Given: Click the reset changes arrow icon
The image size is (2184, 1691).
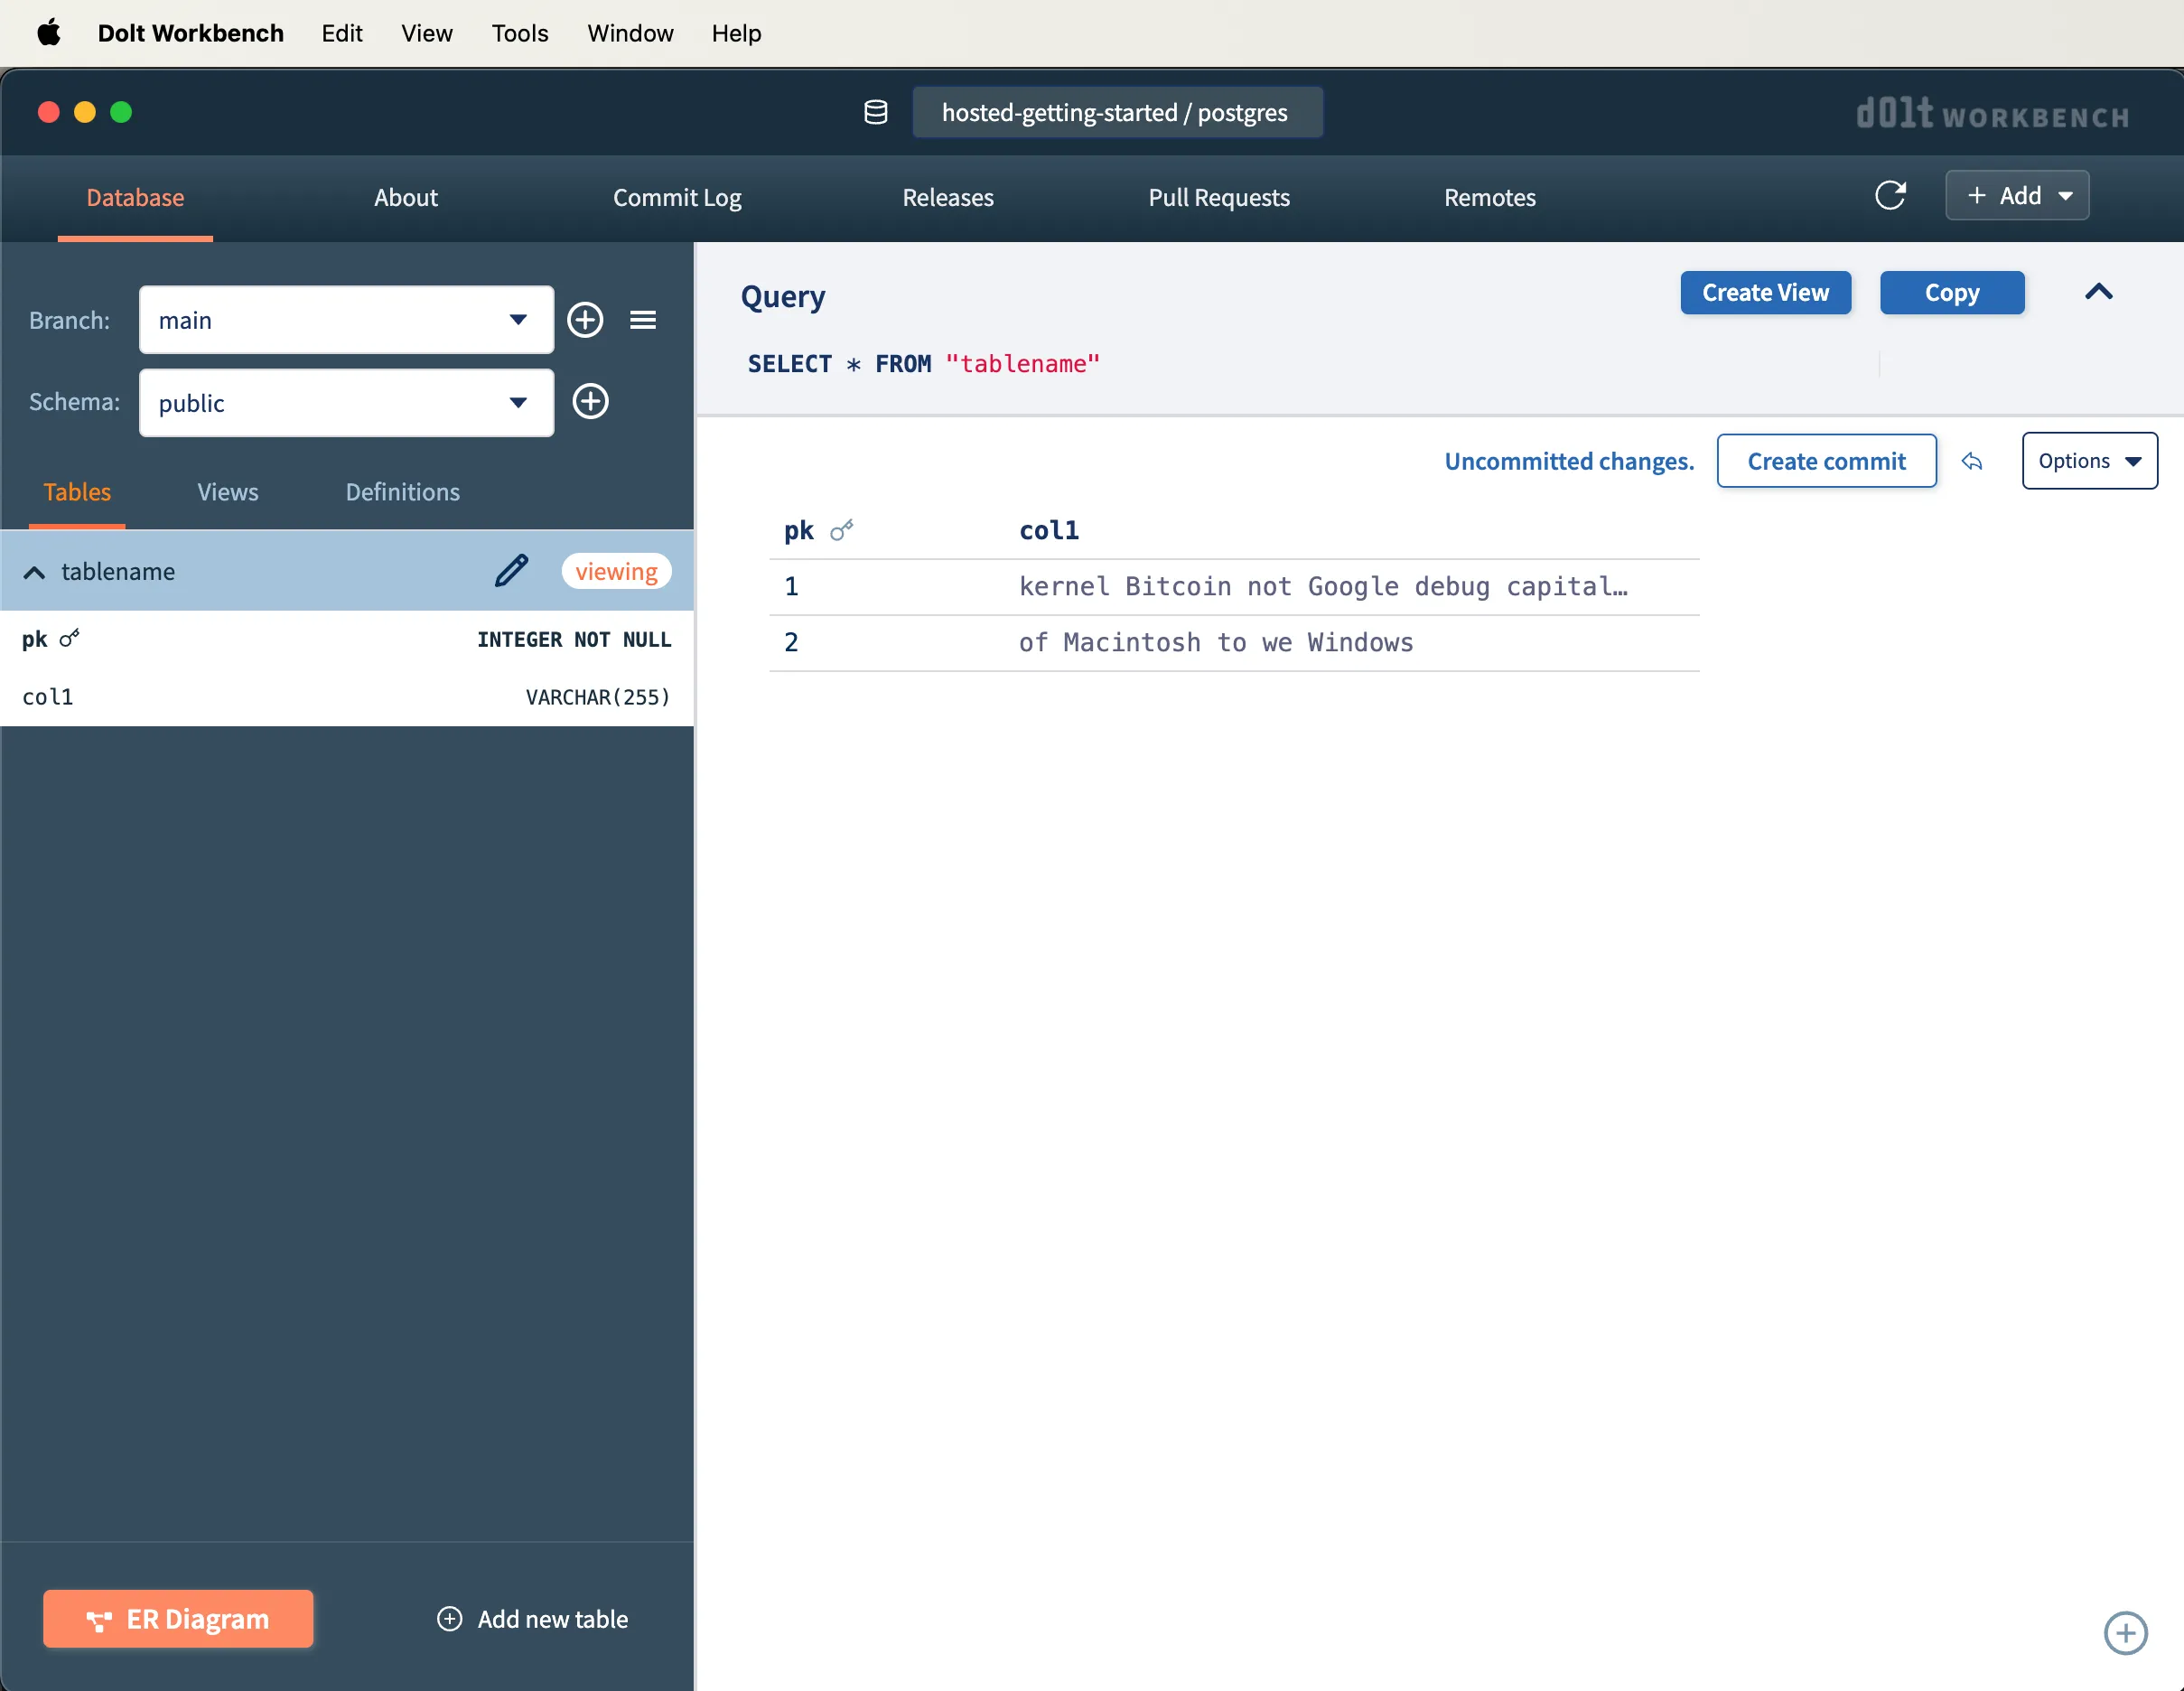Looking at the screenshot, I should [1972, 461].
